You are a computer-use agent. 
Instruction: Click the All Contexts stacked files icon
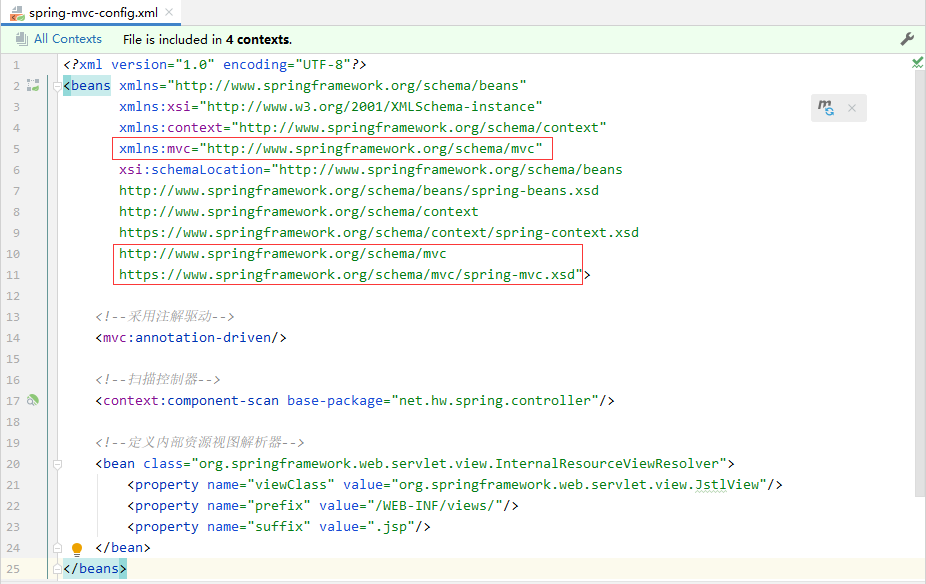pos(22,39)
